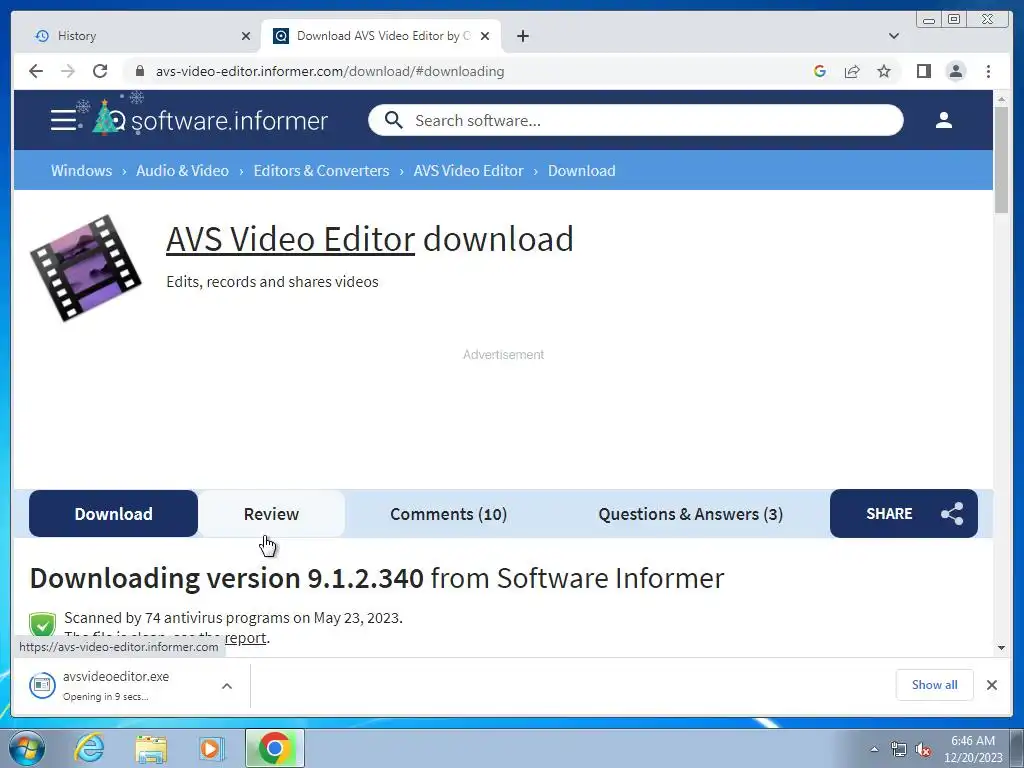Viewport: 1024px width, 768px height.
Task: Click the SHARE button
Action: 904,513
